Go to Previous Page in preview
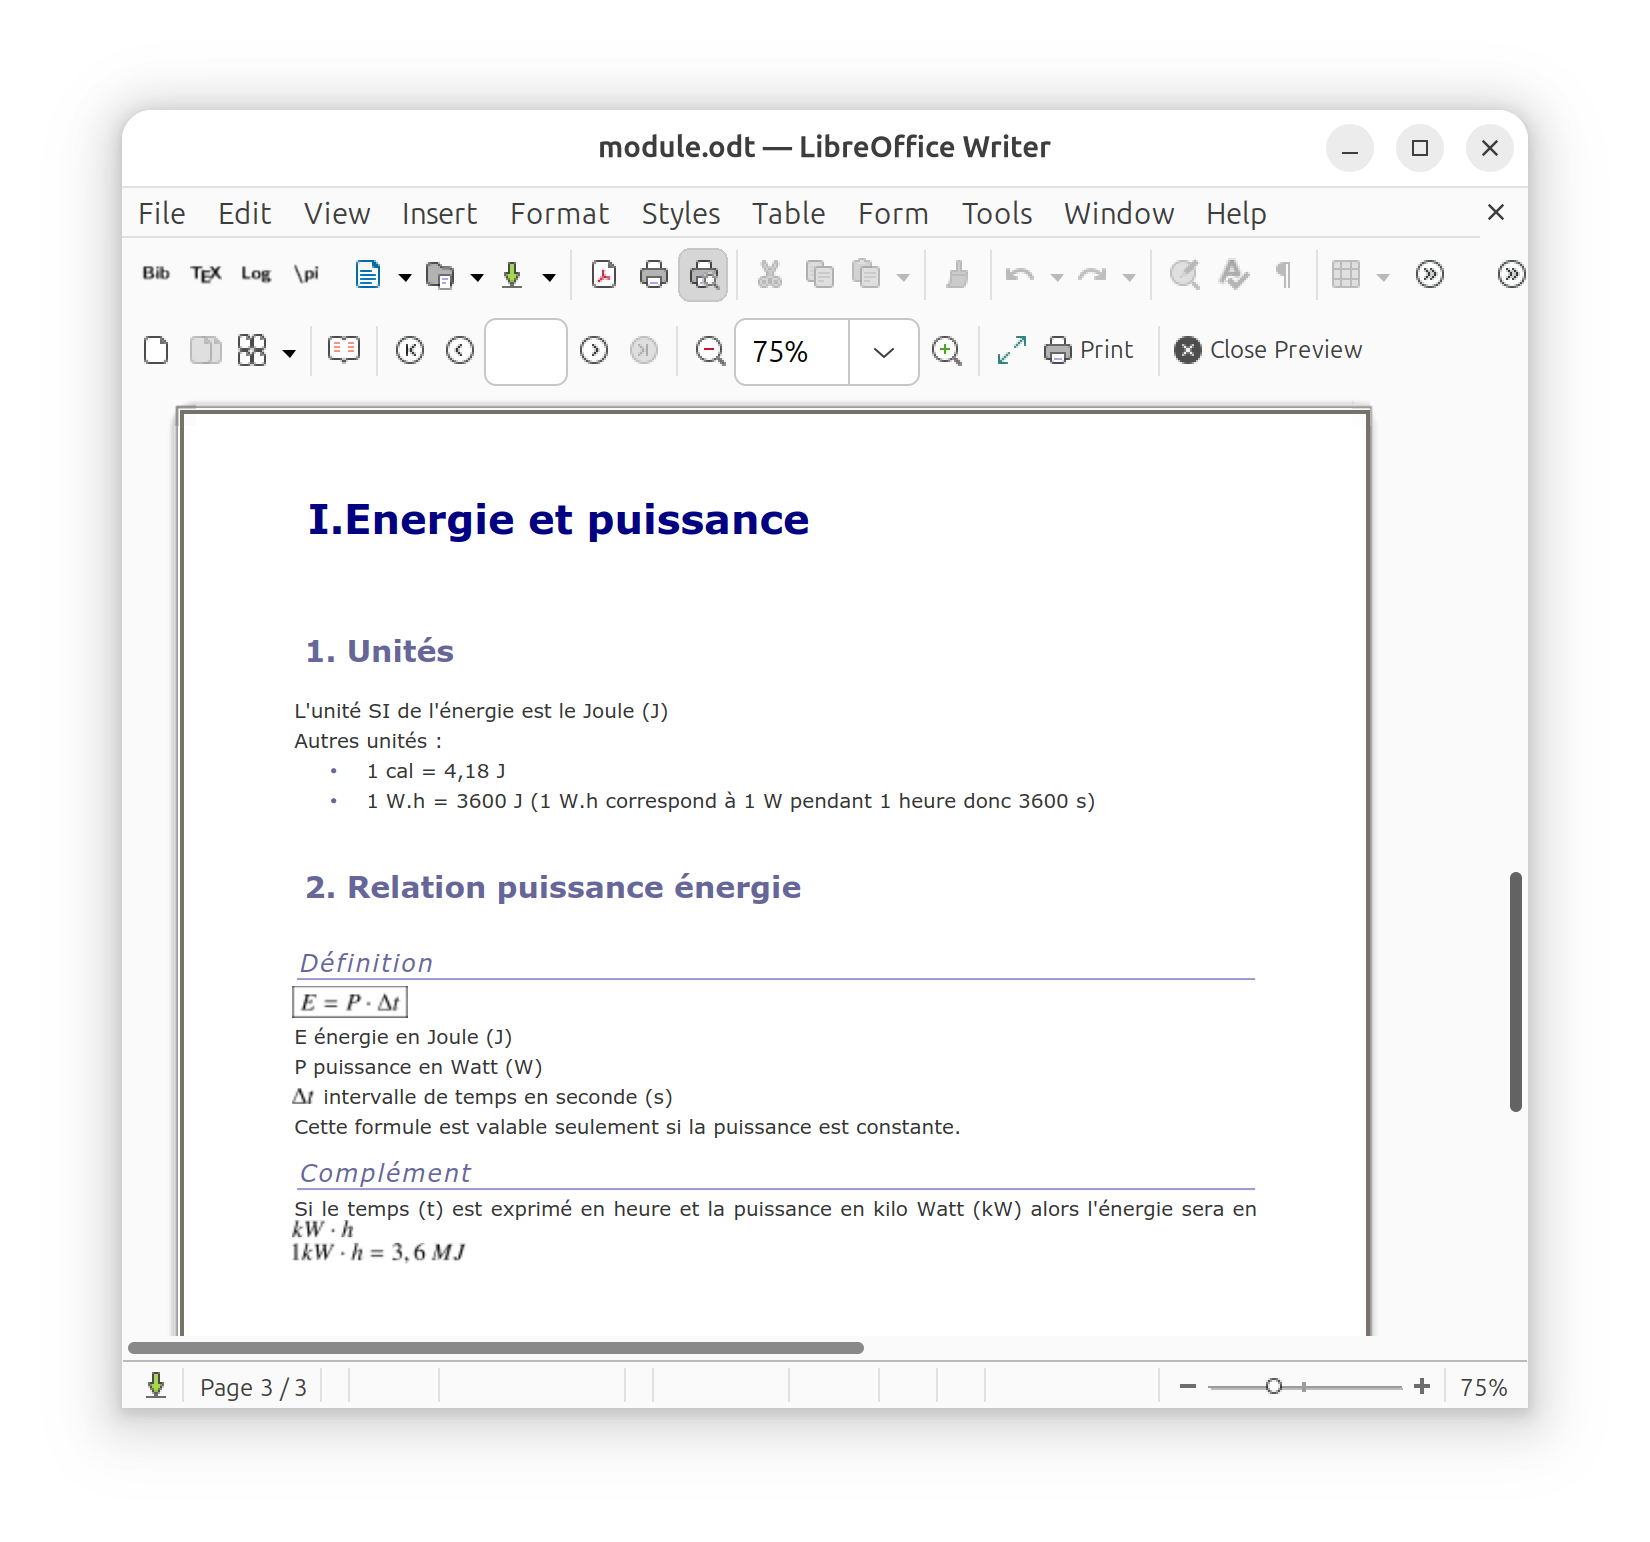This screenshot has width=1650, height=1542. (460, 350)
